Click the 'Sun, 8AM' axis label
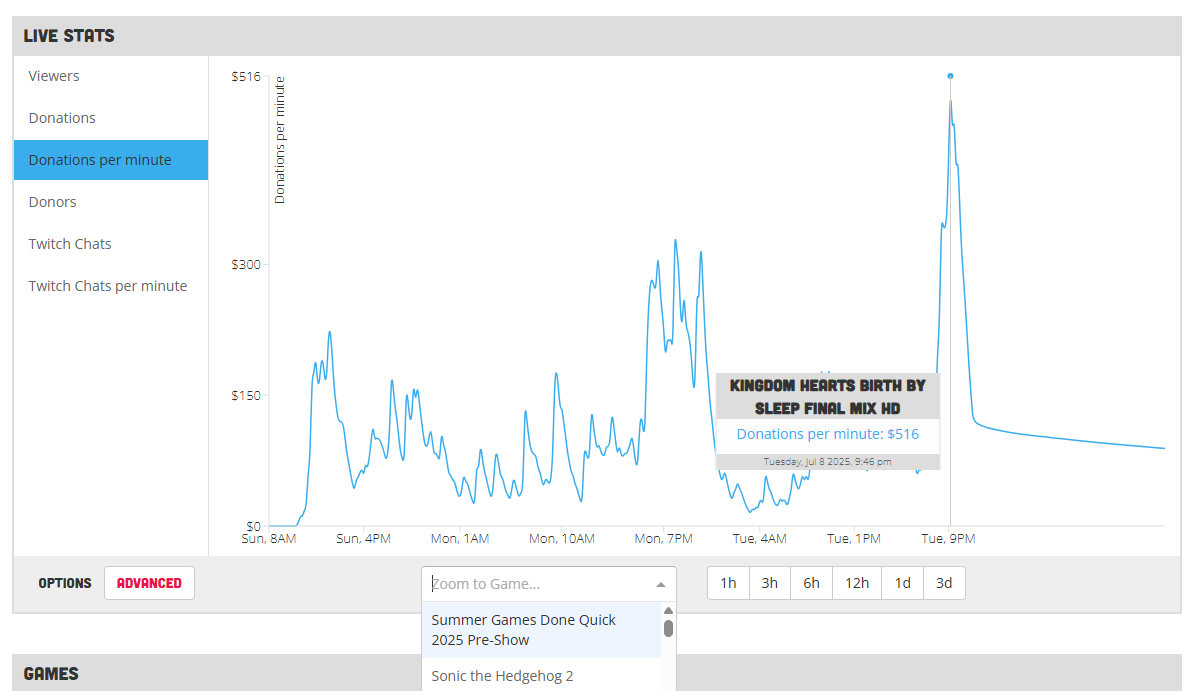Screen dimensions: 1189x691 coord(268,539)
